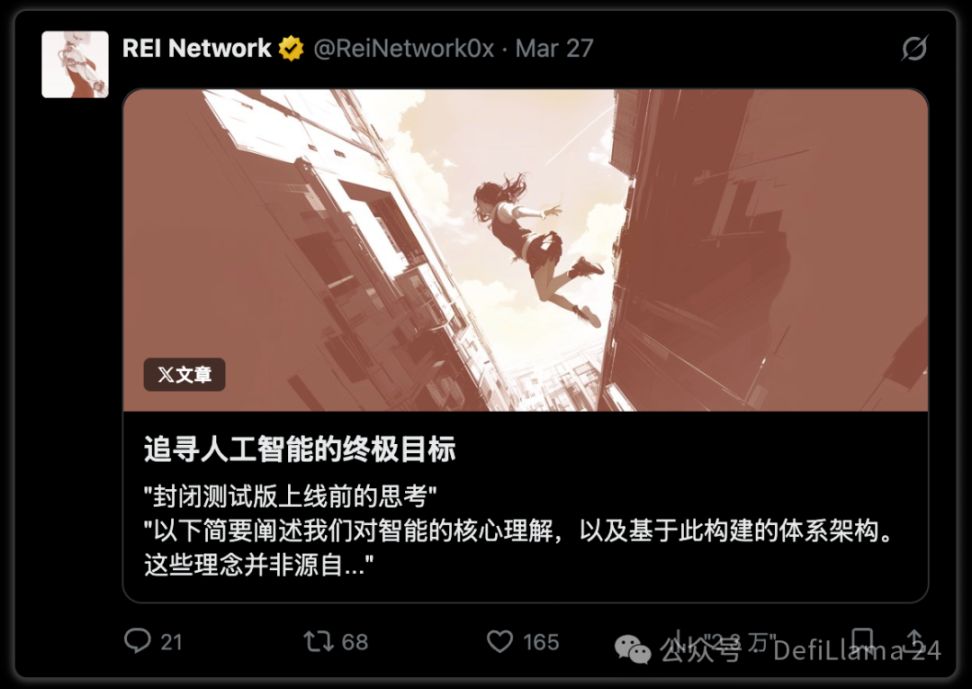Viewport: 972px width, 689px height.
Task: Click the like count 165
Action: click(541, 642)
